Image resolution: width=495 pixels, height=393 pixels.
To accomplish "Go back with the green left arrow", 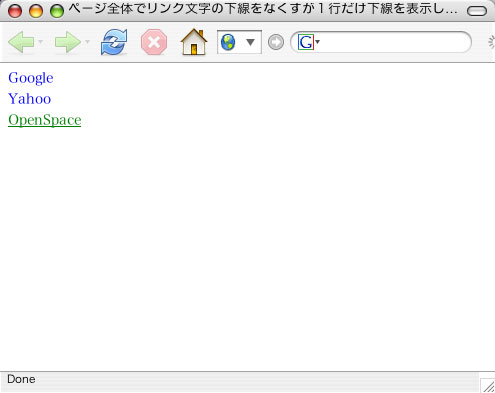I will (21, 42).
